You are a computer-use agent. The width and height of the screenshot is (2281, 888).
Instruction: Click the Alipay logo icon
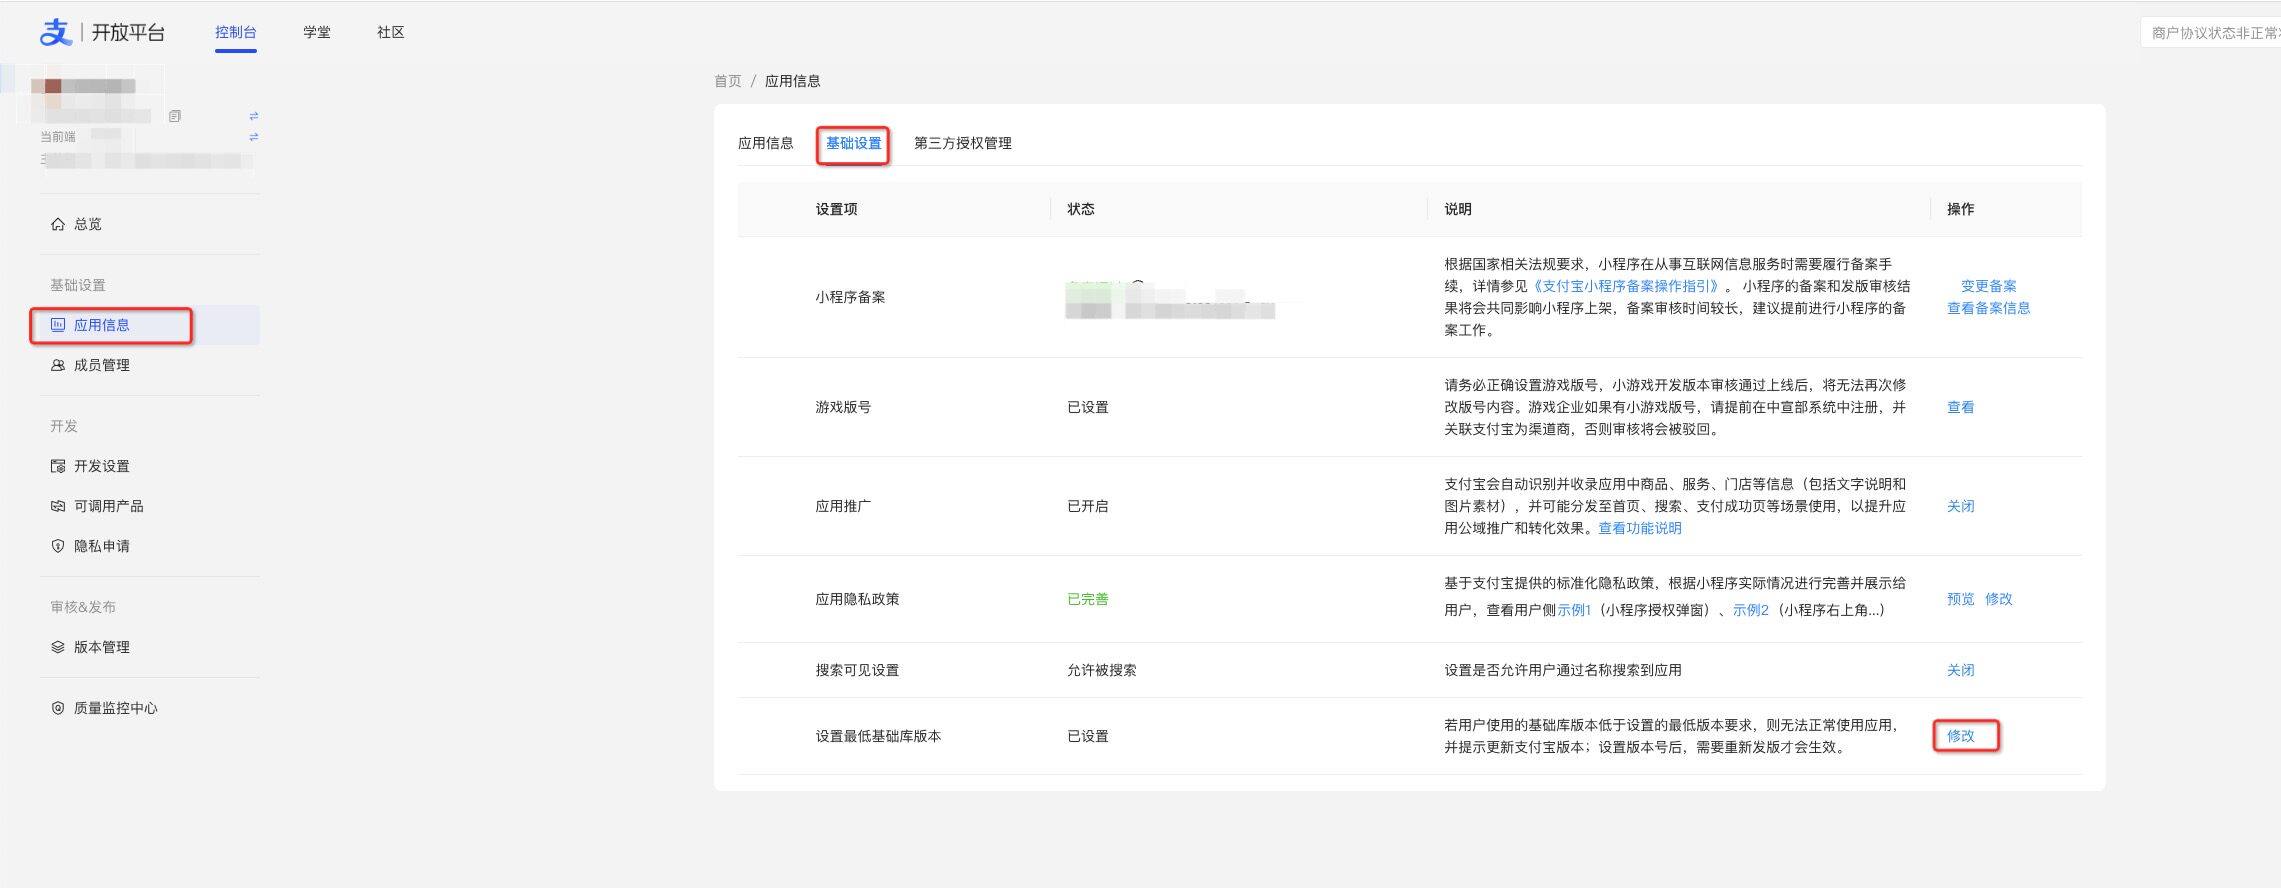(55, 33)
